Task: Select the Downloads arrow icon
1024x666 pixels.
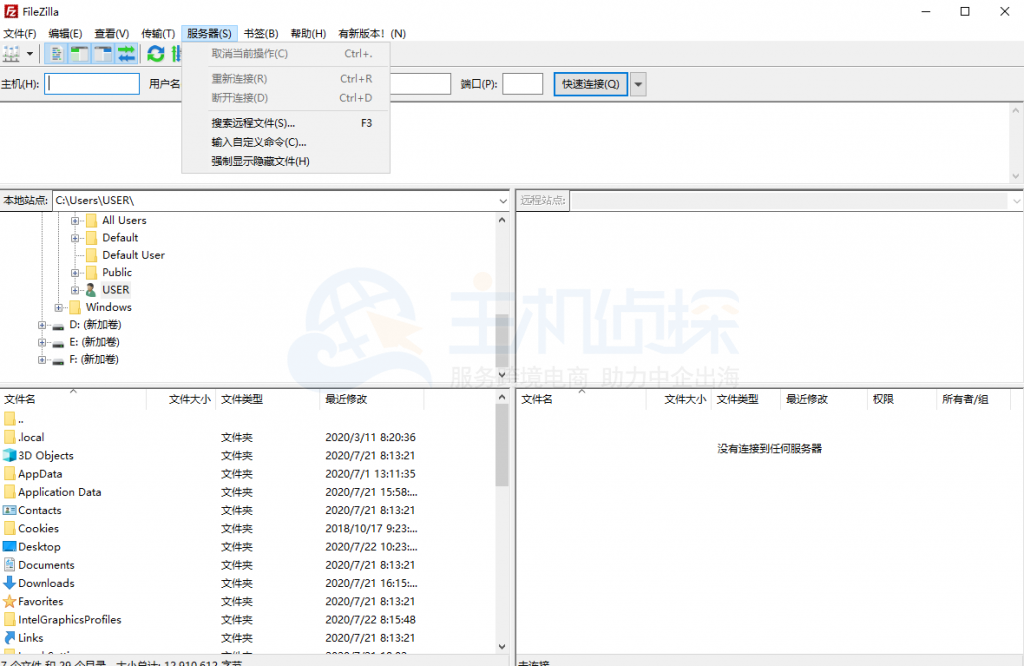Action: (10, 582)
